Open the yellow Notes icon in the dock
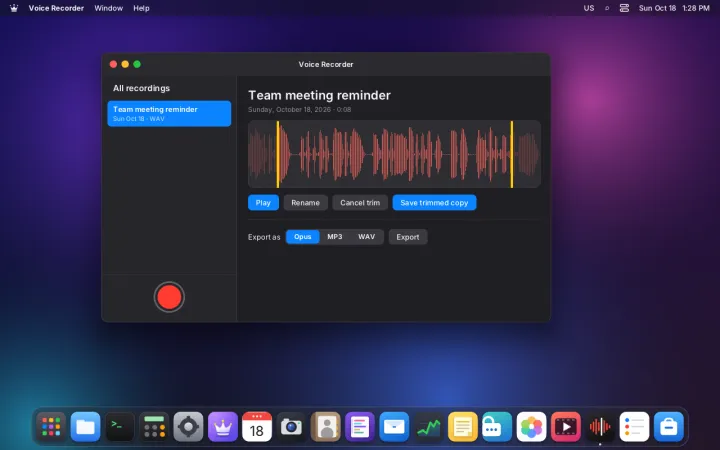This screenshot has width=720, height=450. [462, 427]
